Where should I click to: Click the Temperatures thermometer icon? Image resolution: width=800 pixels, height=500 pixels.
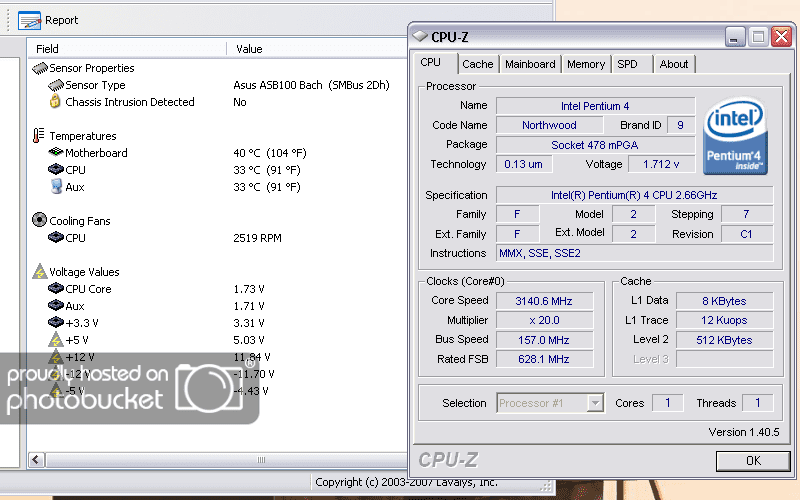[x=38, y=136]
